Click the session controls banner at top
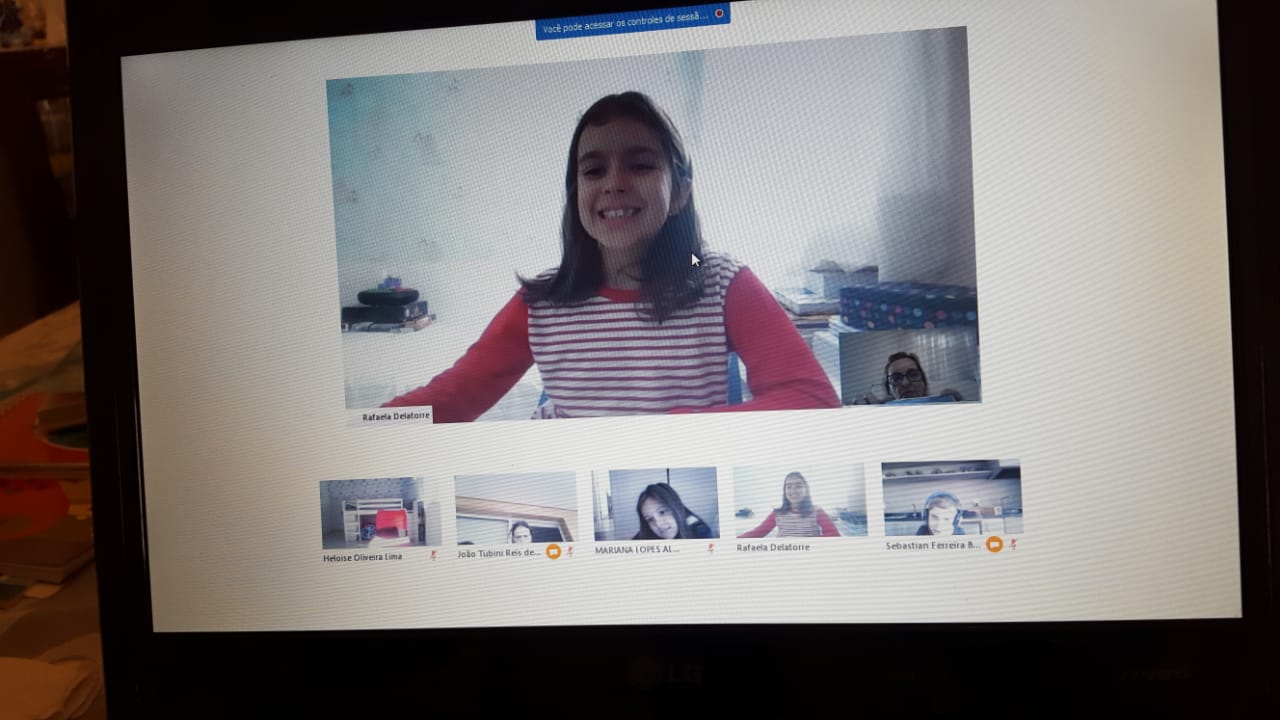Viewport: 1280px width, 720px height. pyautogui.click(x=632, y=22)
